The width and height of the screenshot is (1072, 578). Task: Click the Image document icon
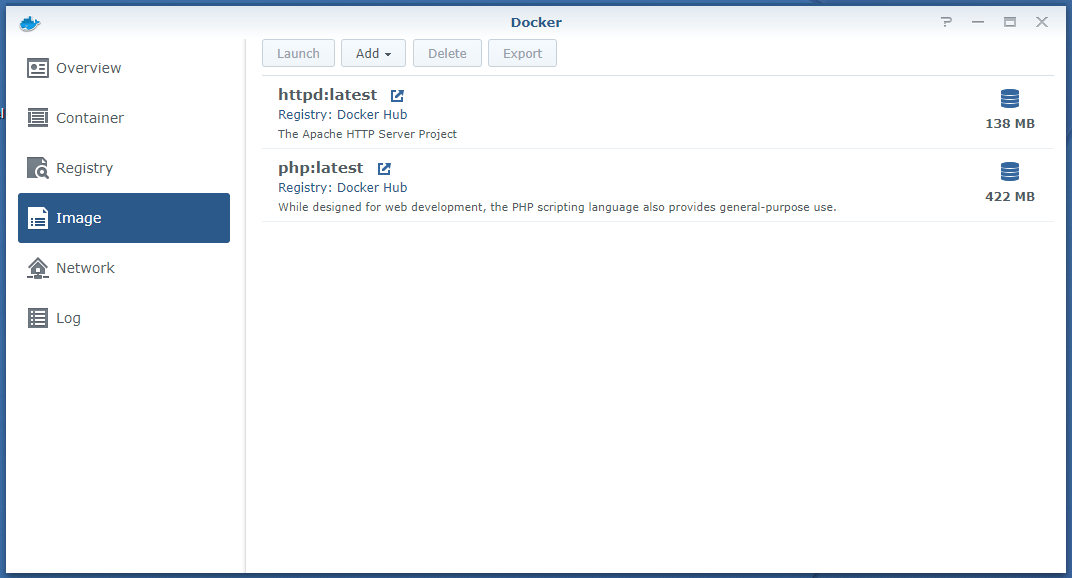coord(38,218)
